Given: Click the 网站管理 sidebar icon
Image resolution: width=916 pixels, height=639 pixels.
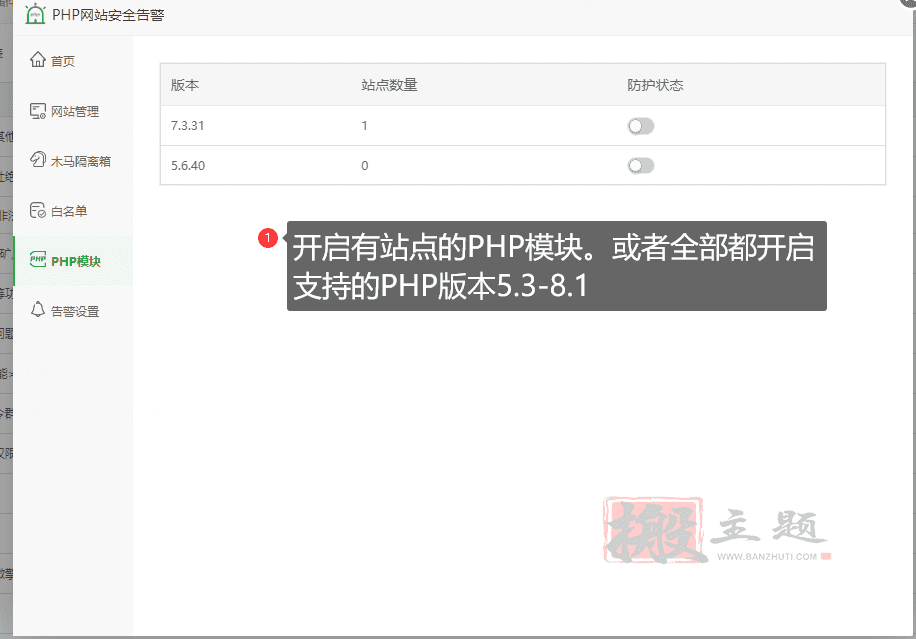Looking at the screenshot, I should click(38, 110).
